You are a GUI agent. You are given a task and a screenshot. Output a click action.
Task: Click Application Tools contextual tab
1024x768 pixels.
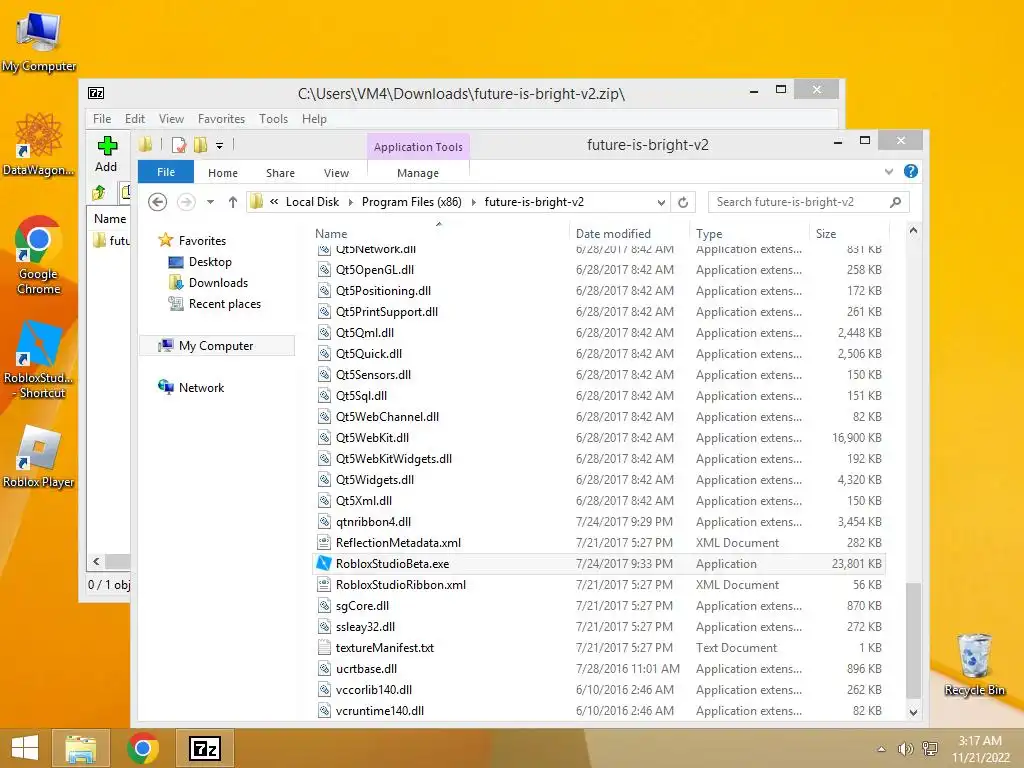(418, 147)
